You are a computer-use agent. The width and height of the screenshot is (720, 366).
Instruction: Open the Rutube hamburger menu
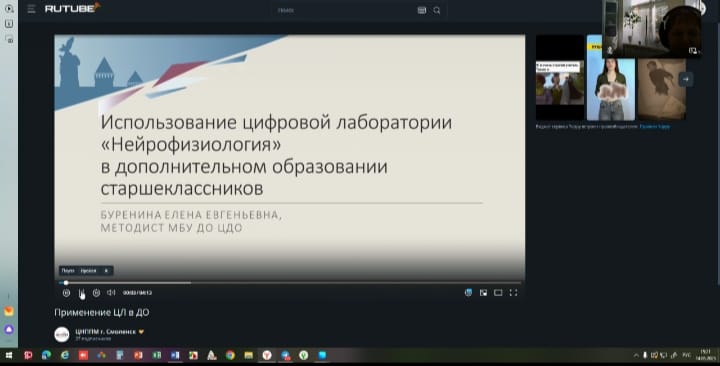[31, 9]
